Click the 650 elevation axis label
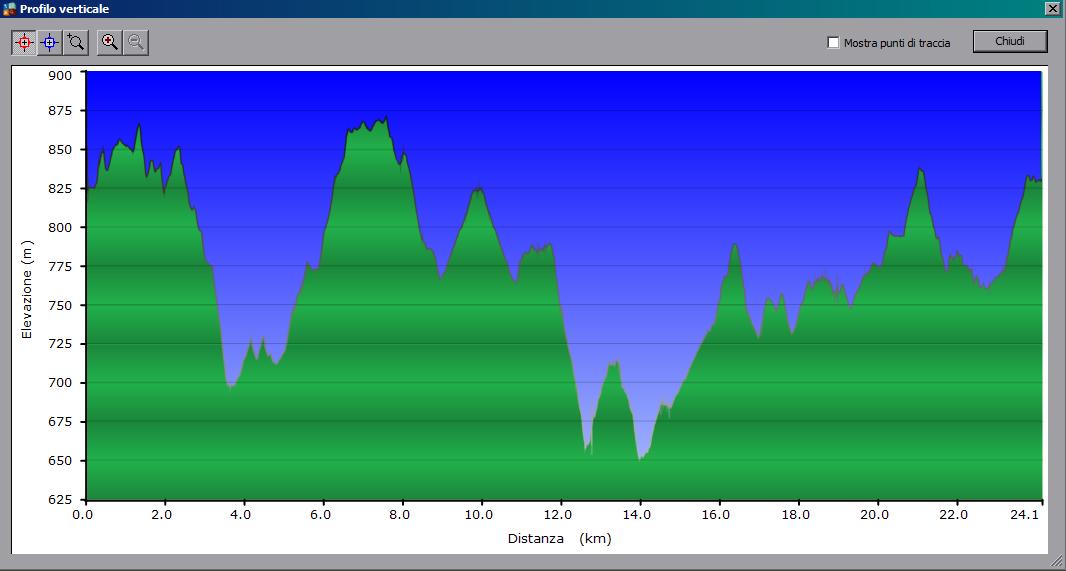 59,461
